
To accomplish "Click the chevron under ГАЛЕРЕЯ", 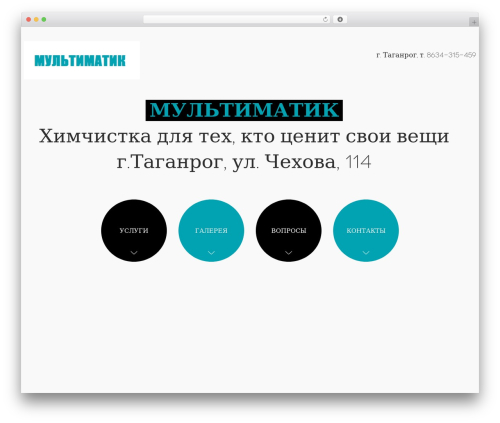I will (211, 253).
